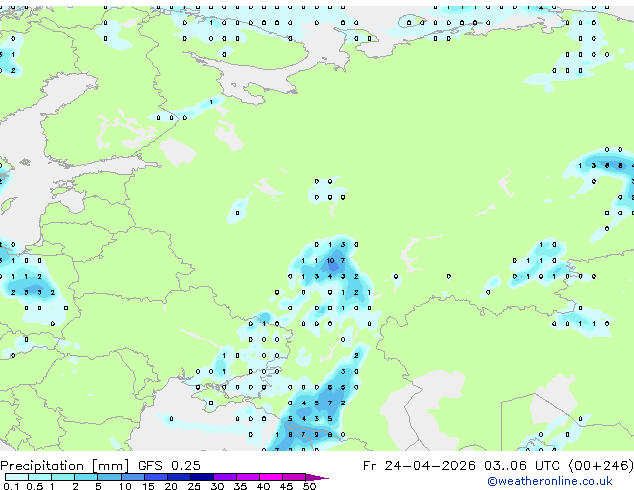
Task: Select the dark navy 25–30 mm swatch
Action: (201, 477)
